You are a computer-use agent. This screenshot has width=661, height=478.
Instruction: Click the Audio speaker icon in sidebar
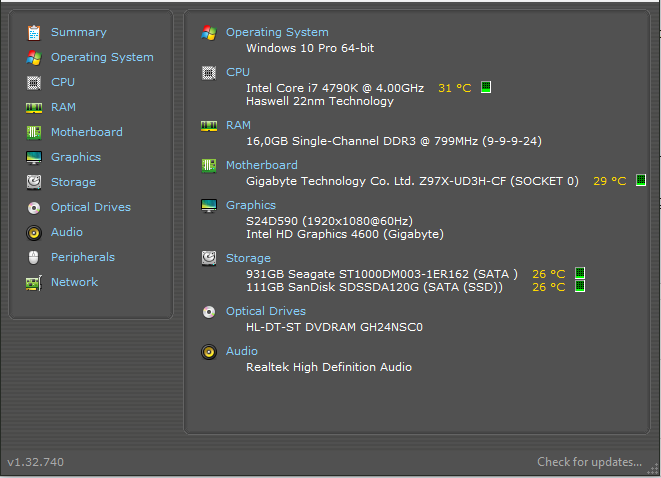[x=34, y=233]
